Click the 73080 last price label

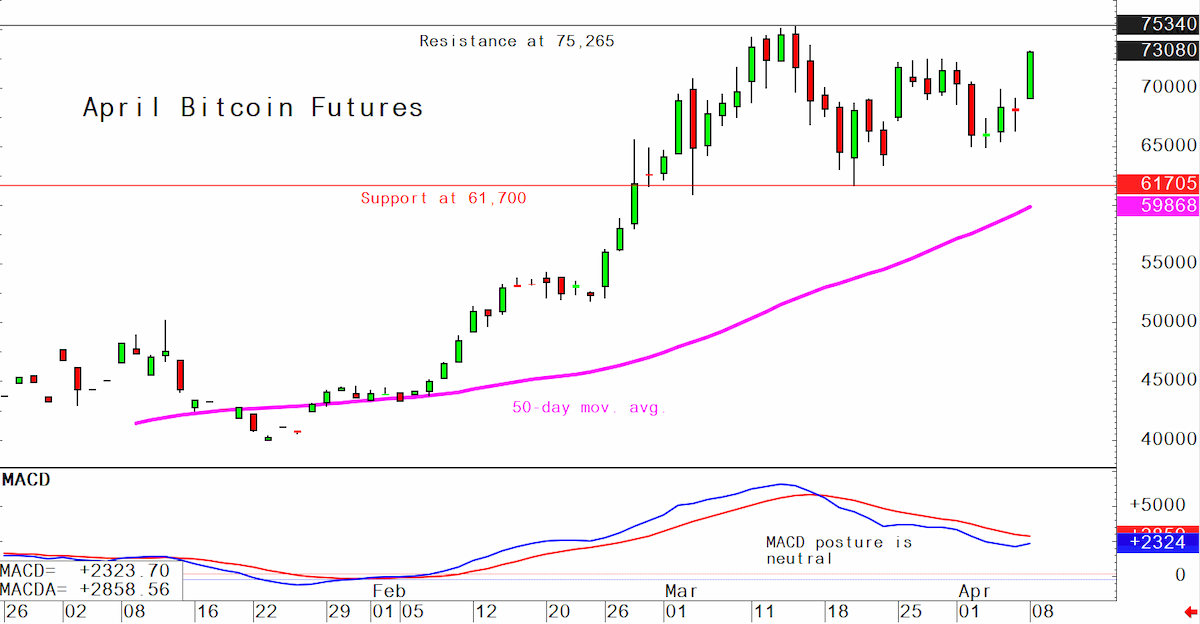click(1158, 51)
